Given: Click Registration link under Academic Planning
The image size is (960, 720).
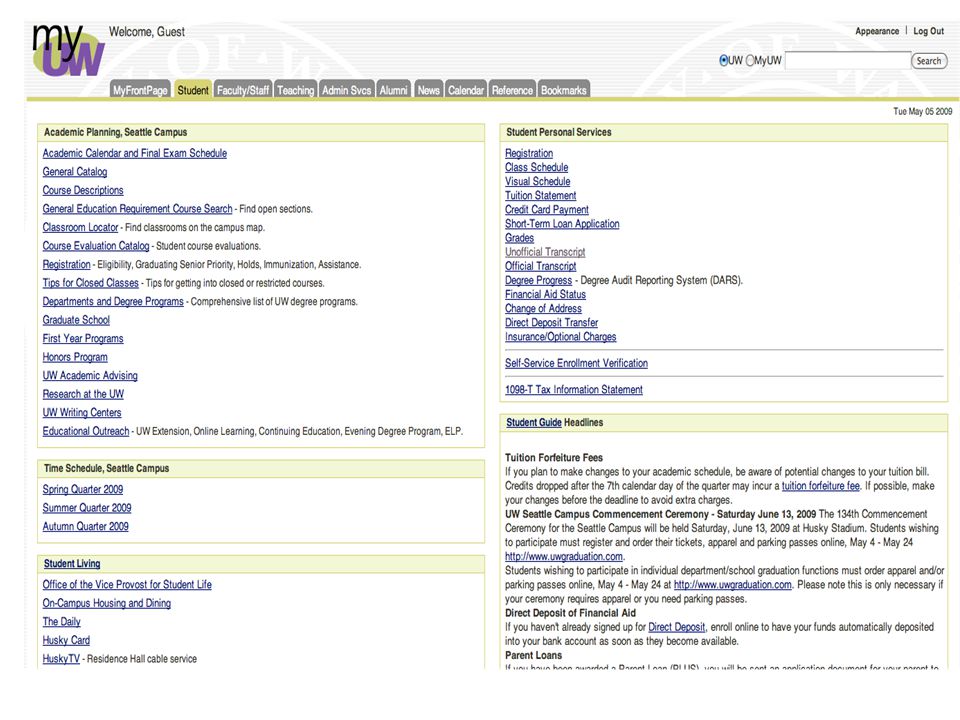Looking at the screenshot, I should click(x=66, y=264).
